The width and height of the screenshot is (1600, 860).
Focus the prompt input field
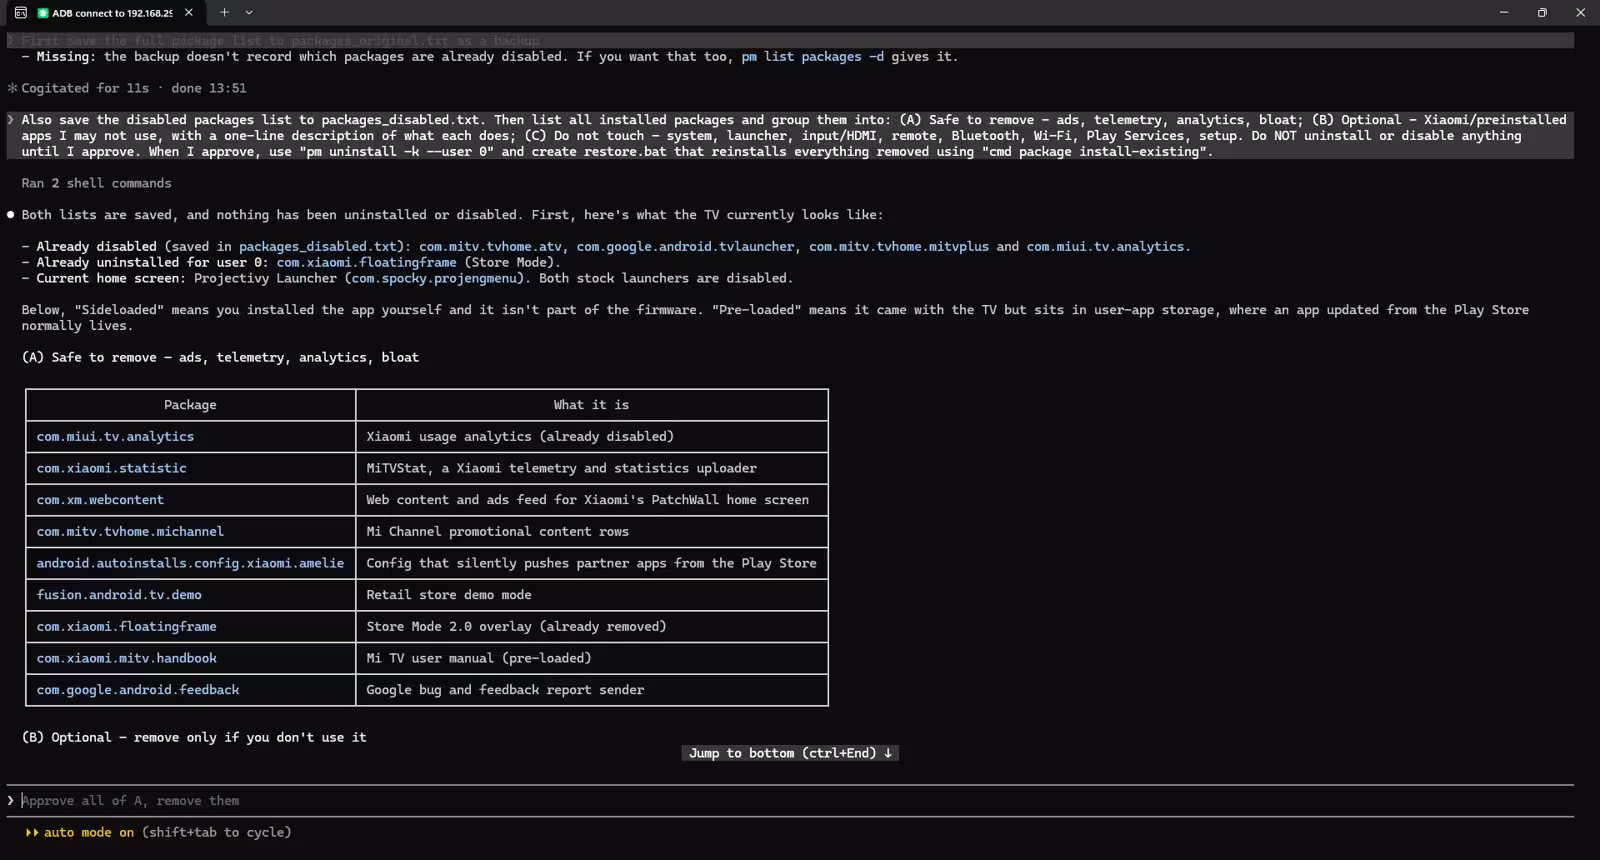(x=790, y=801)
